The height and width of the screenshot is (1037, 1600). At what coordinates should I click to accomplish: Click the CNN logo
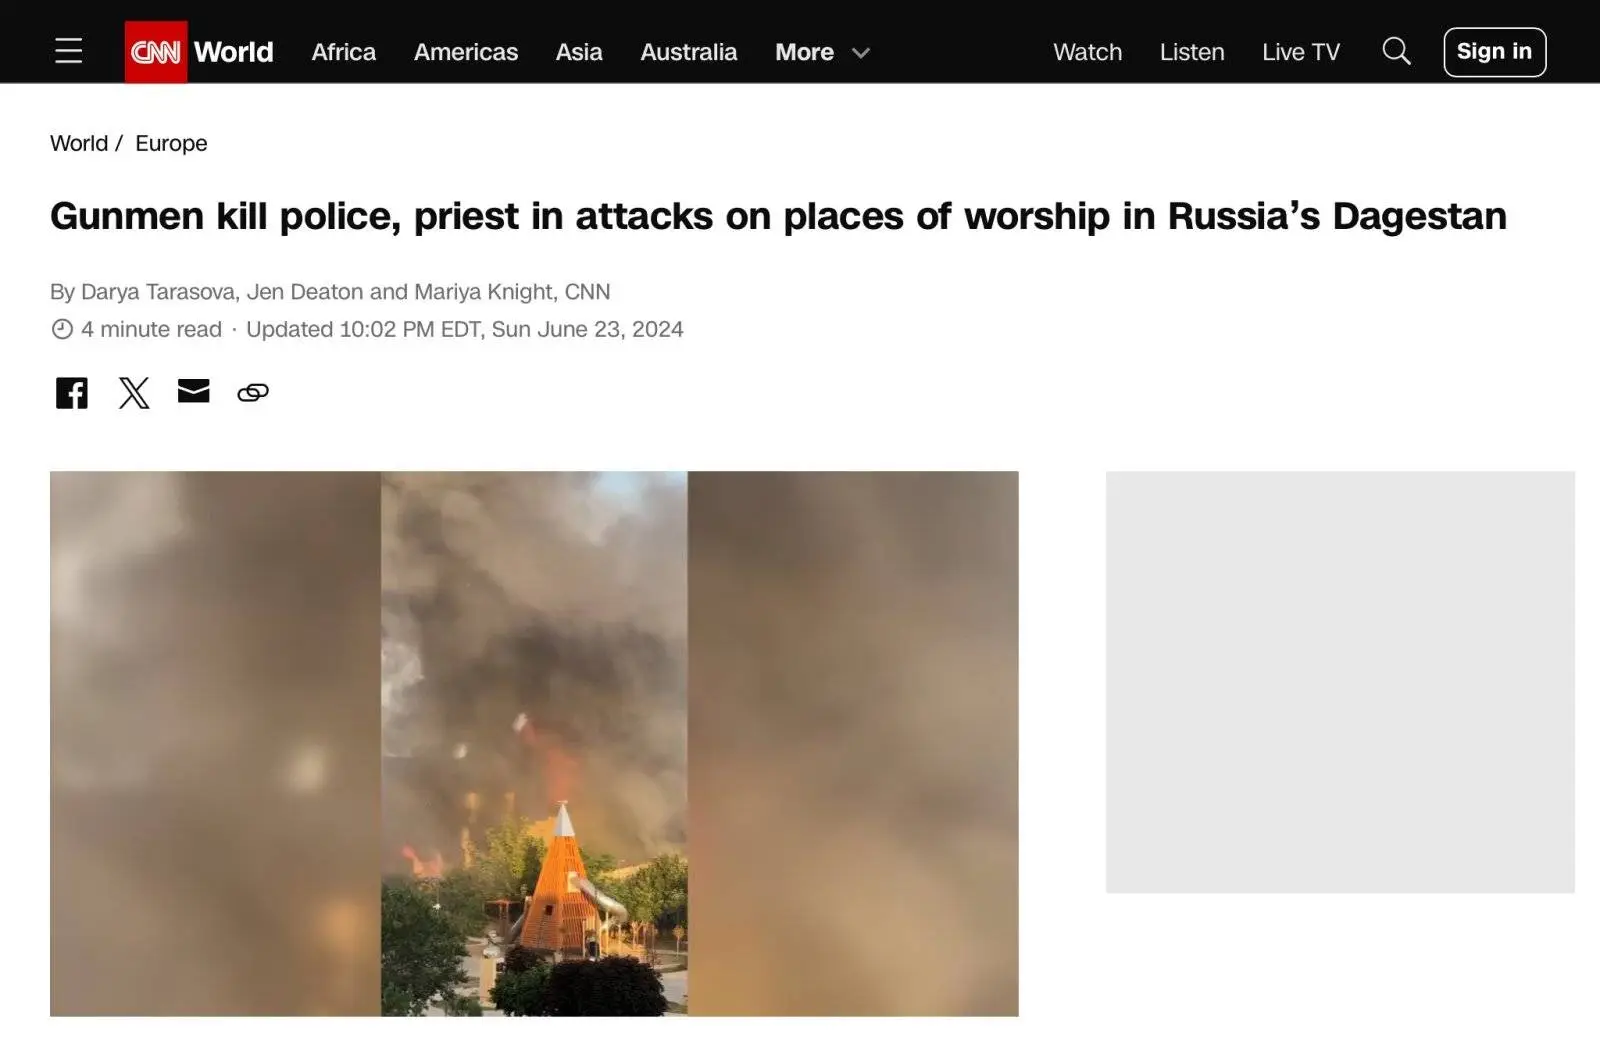click(156, 52)
